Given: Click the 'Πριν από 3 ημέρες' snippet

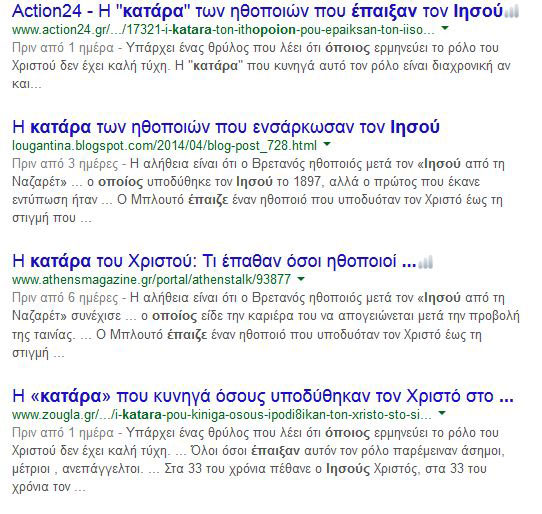Looking at the screenshot, I should pos(65,163).
